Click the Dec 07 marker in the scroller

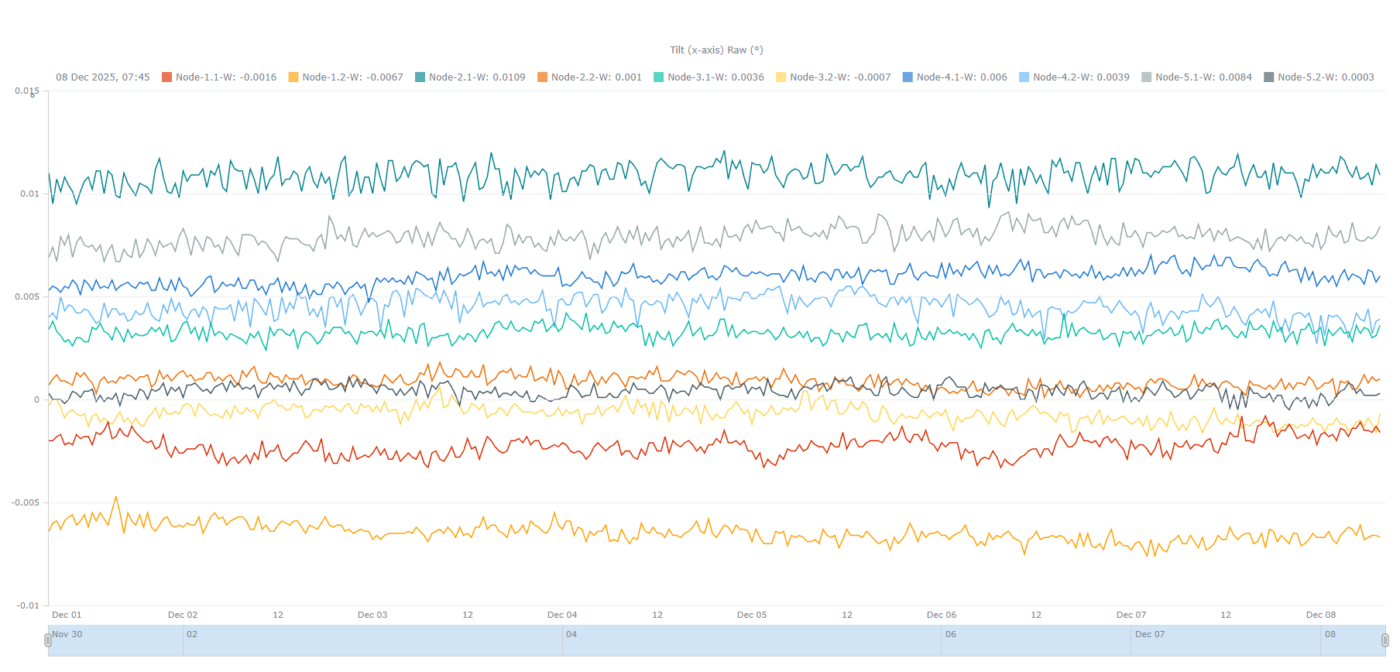click(x=1147, y=634)
